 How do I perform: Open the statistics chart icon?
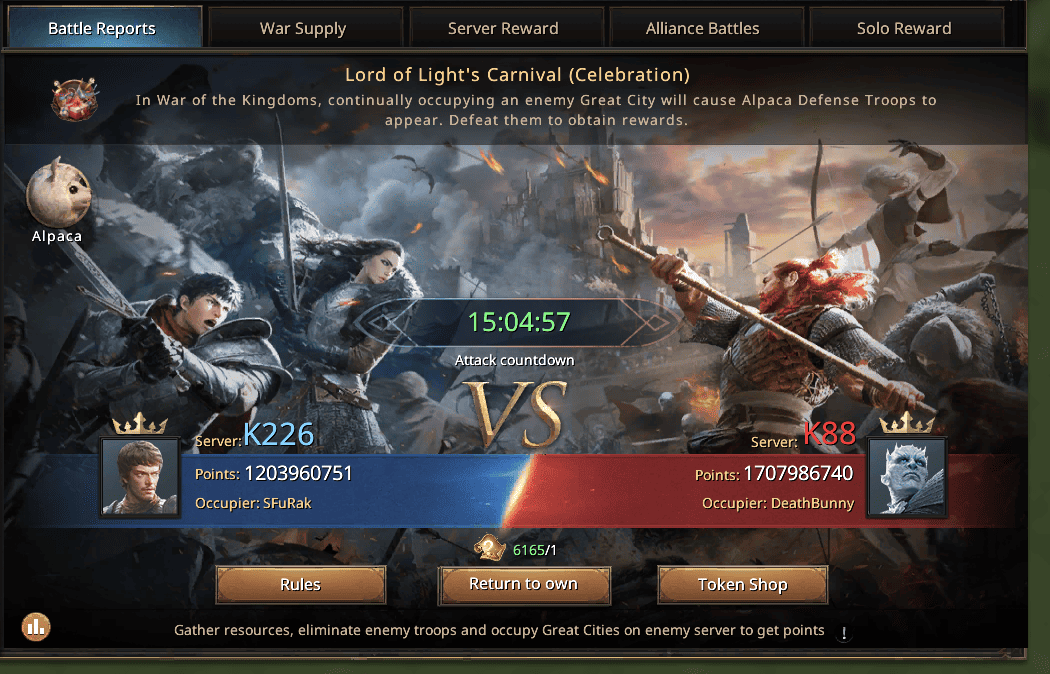click(36, 627)
